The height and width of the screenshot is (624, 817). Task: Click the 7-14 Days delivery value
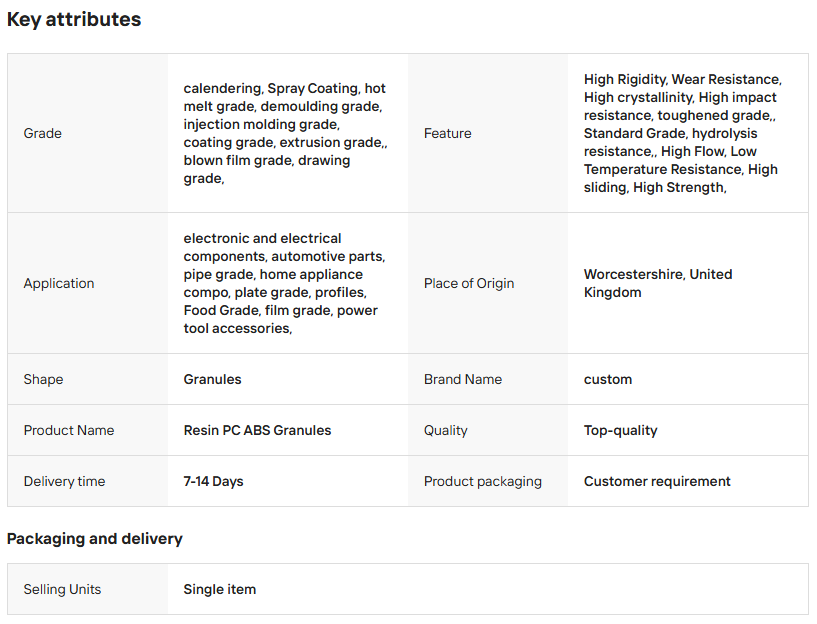[213, 481]
